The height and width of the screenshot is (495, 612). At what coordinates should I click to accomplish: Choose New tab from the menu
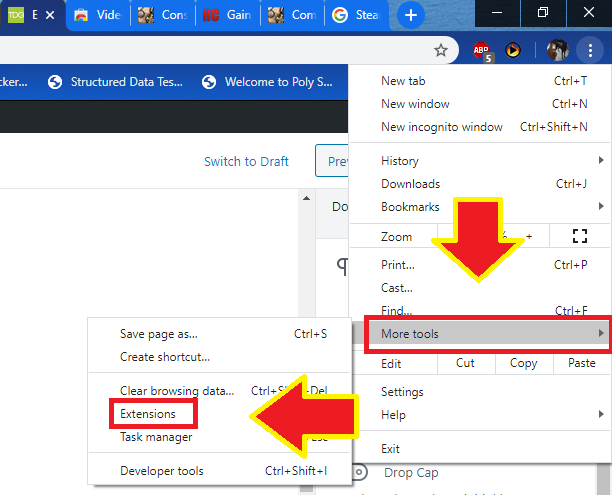[x=480, y=81]
